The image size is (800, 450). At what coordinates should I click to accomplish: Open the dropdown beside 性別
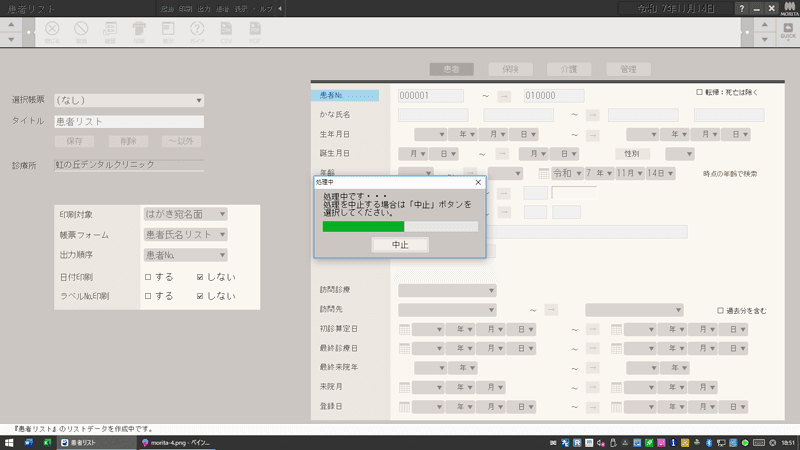pos(680,154)
